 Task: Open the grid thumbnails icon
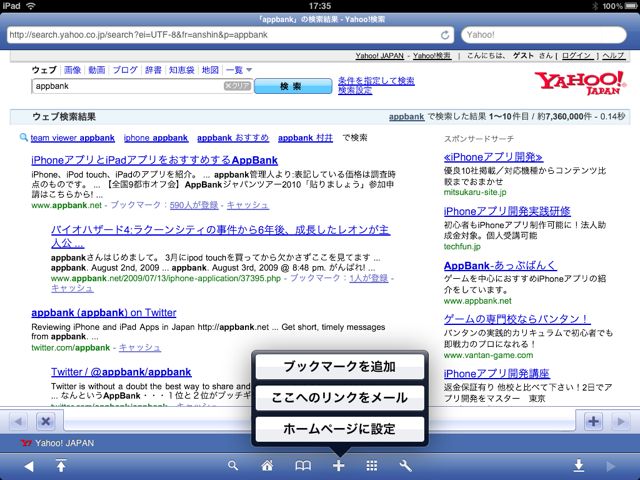371,466
